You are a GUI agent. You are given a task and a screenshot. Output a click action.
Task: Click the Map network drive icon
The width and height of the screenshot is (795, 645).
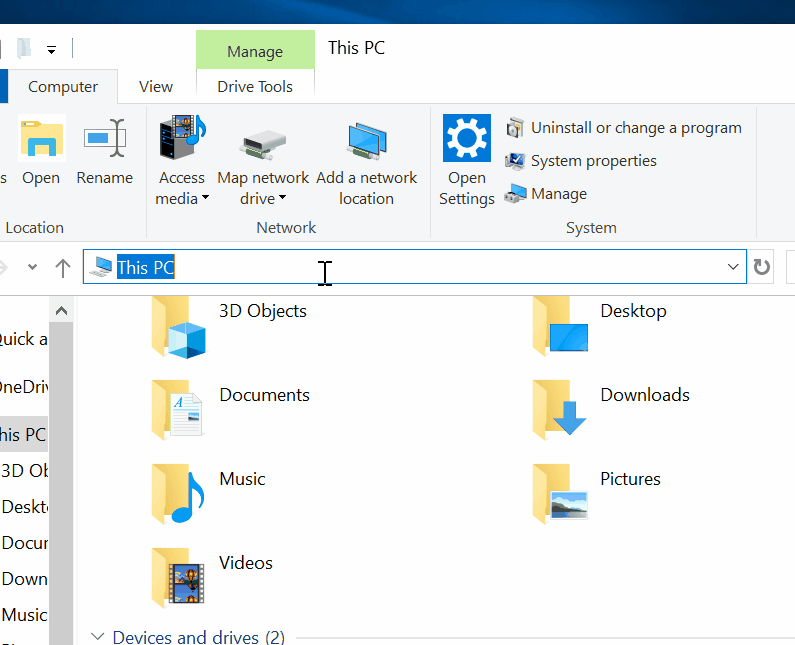[x=263, y=143]
